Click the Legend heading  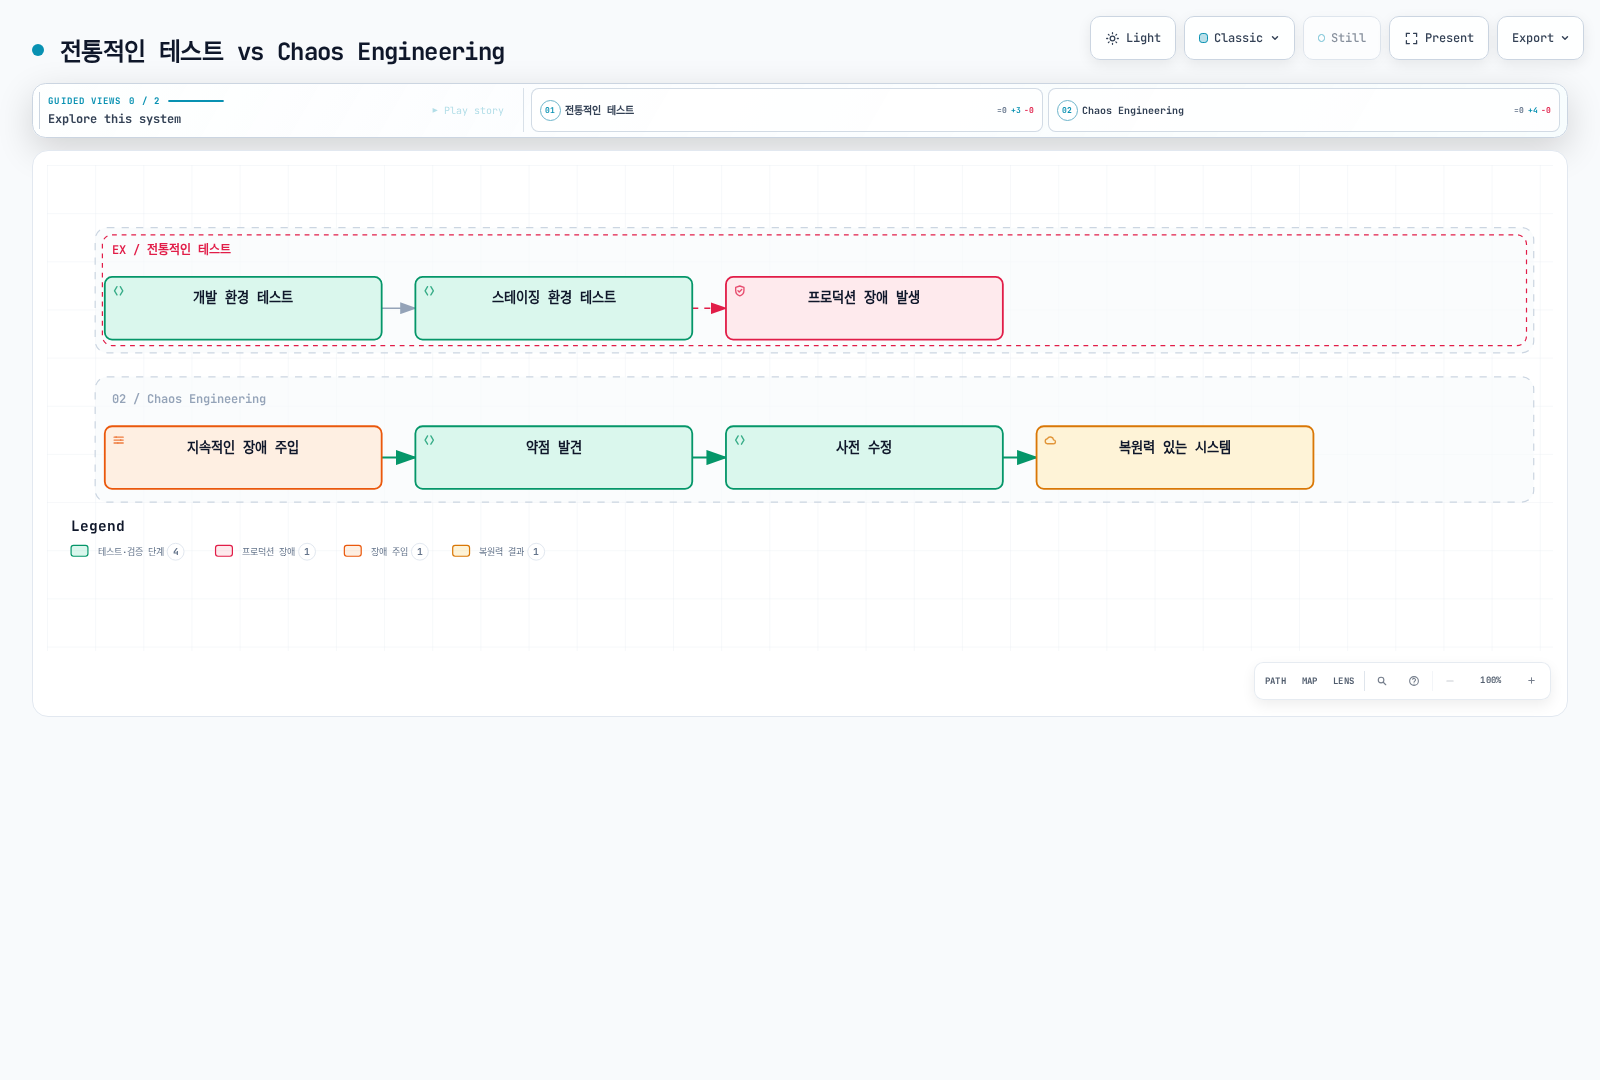[x=98, y=526]
